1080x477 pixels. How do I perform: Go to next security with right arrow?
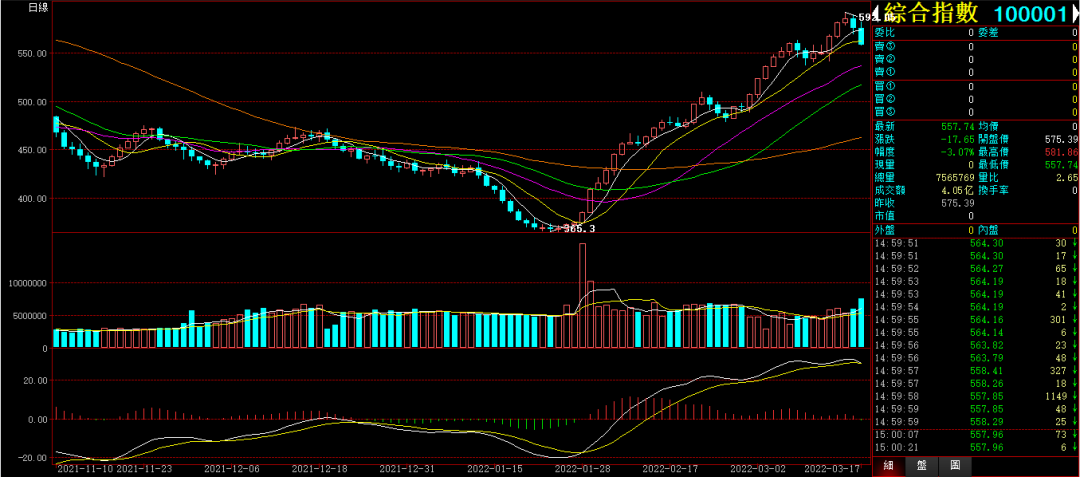click(1074, 14)
